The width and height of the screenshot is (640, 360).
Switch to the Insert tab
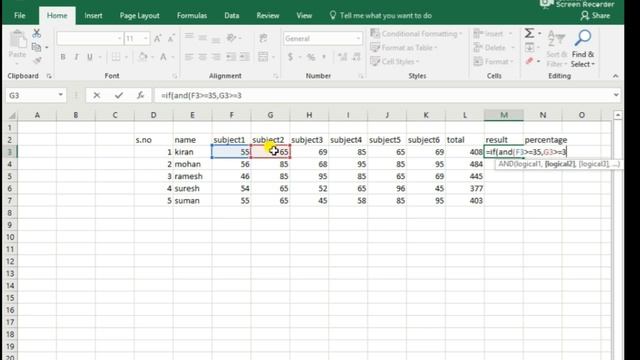[x=93, y=16]
